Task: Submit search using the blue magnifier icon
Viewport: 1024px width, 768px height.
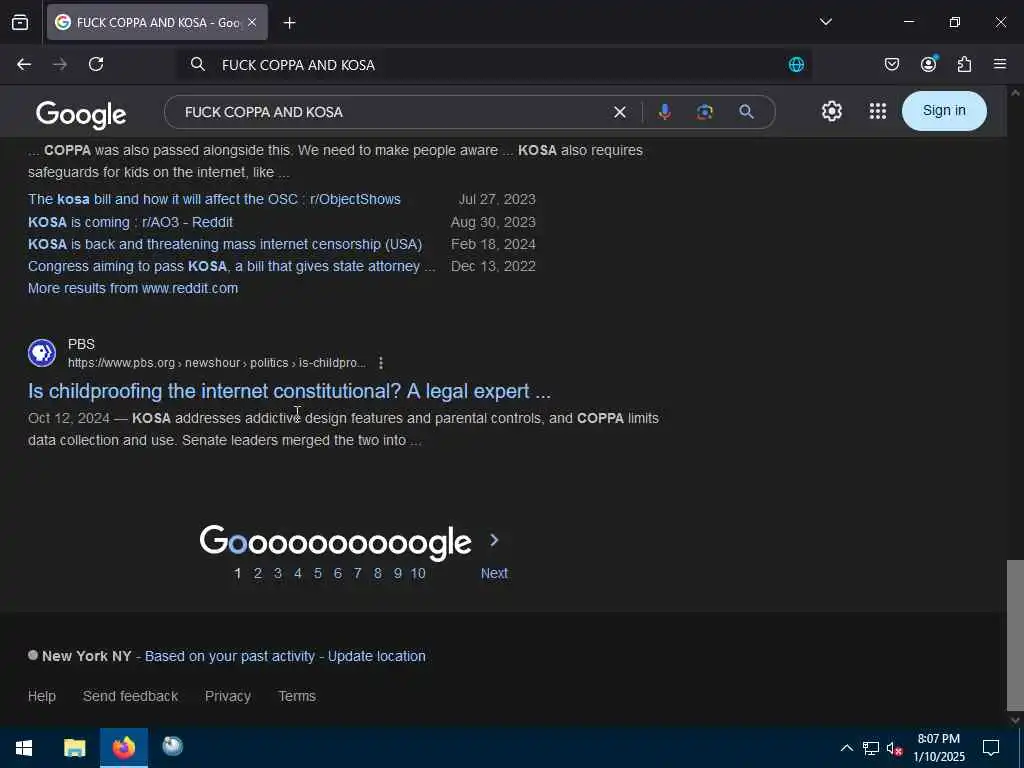Action: (746, 112)
